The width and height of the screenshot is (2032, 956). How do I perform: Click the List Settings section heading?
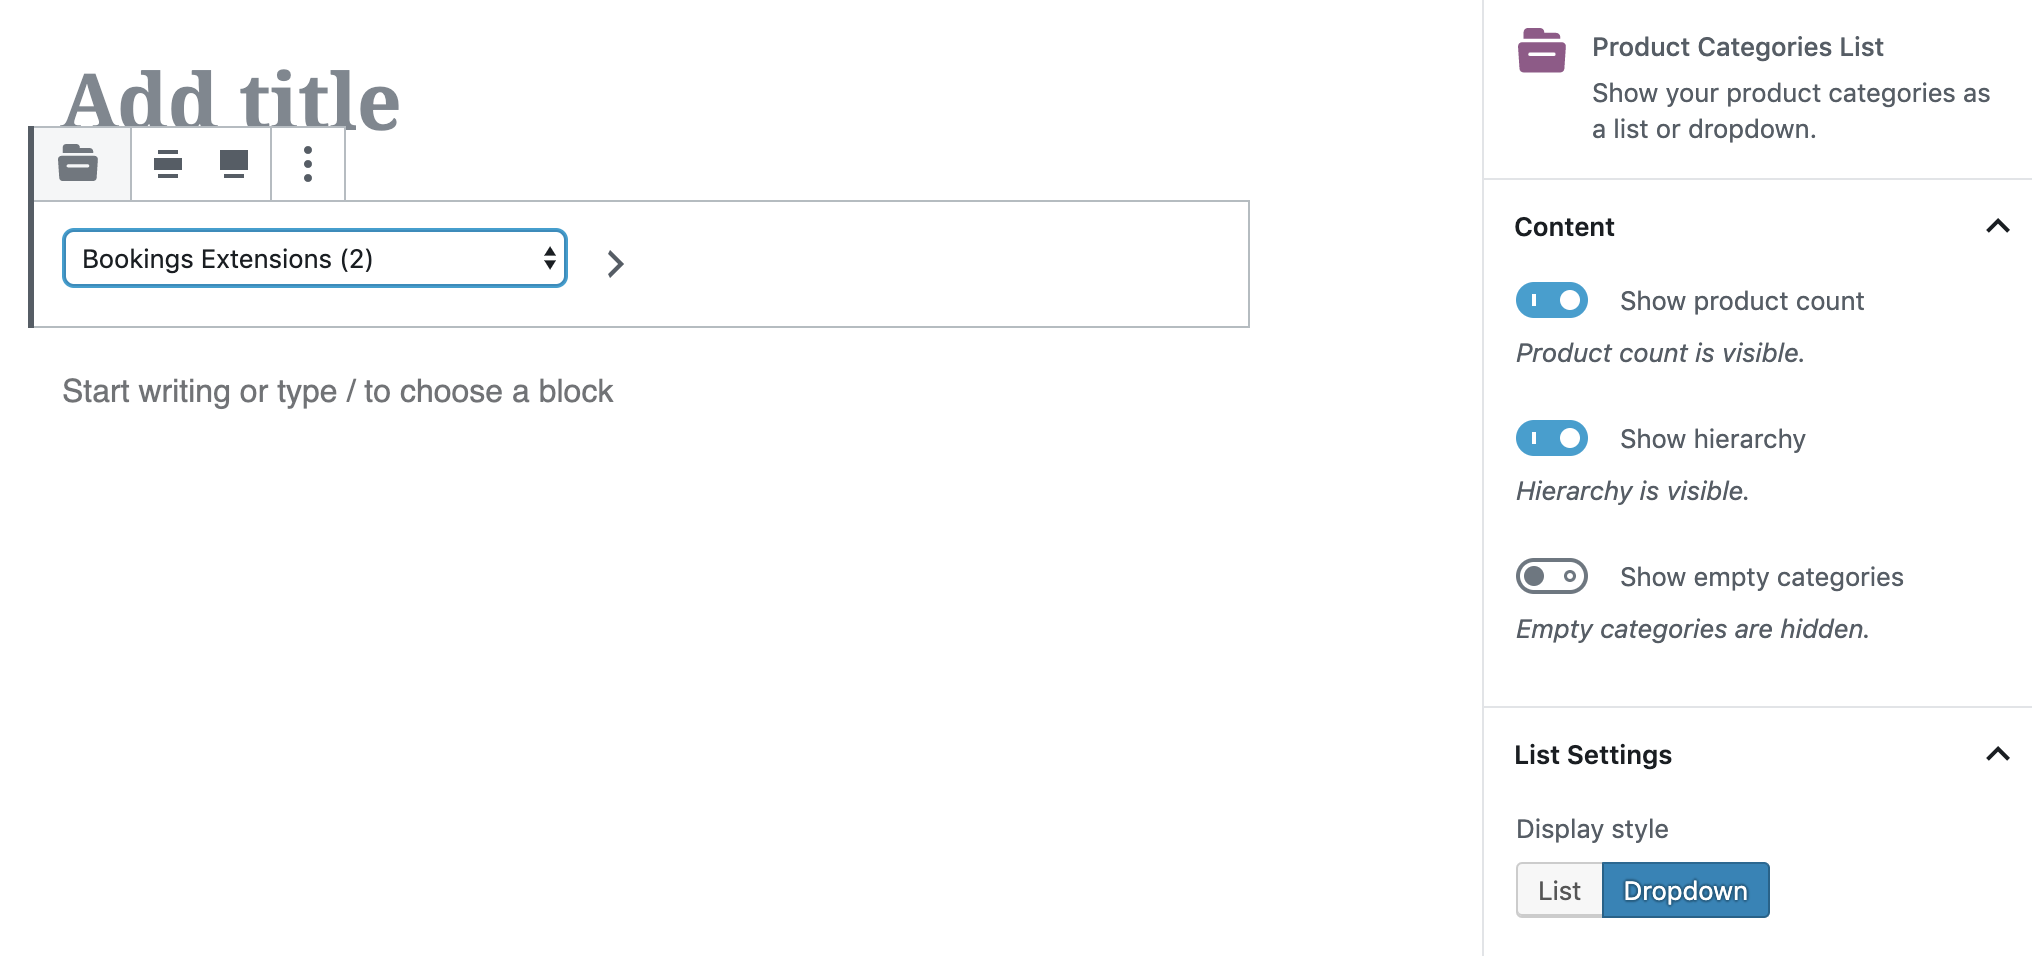point(1592,755)
